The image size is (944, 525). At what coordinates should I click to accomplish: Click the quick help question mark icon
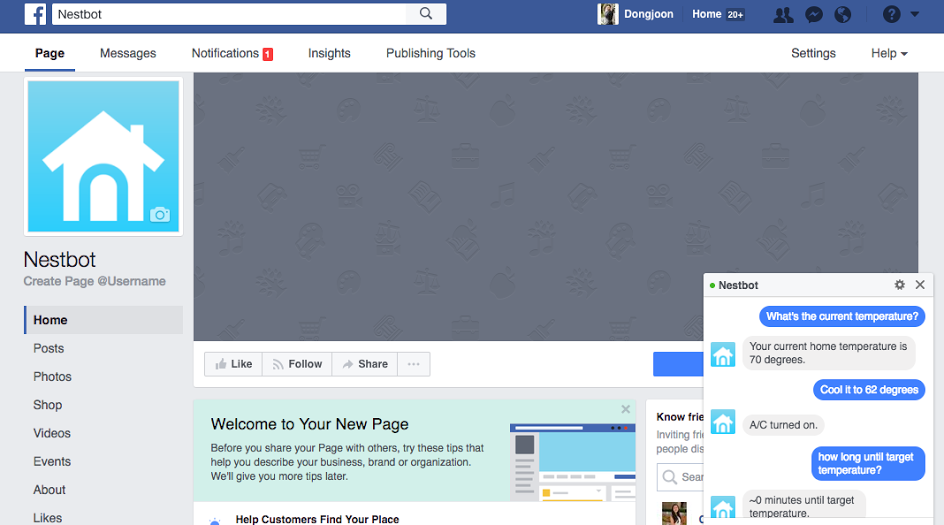892,14
